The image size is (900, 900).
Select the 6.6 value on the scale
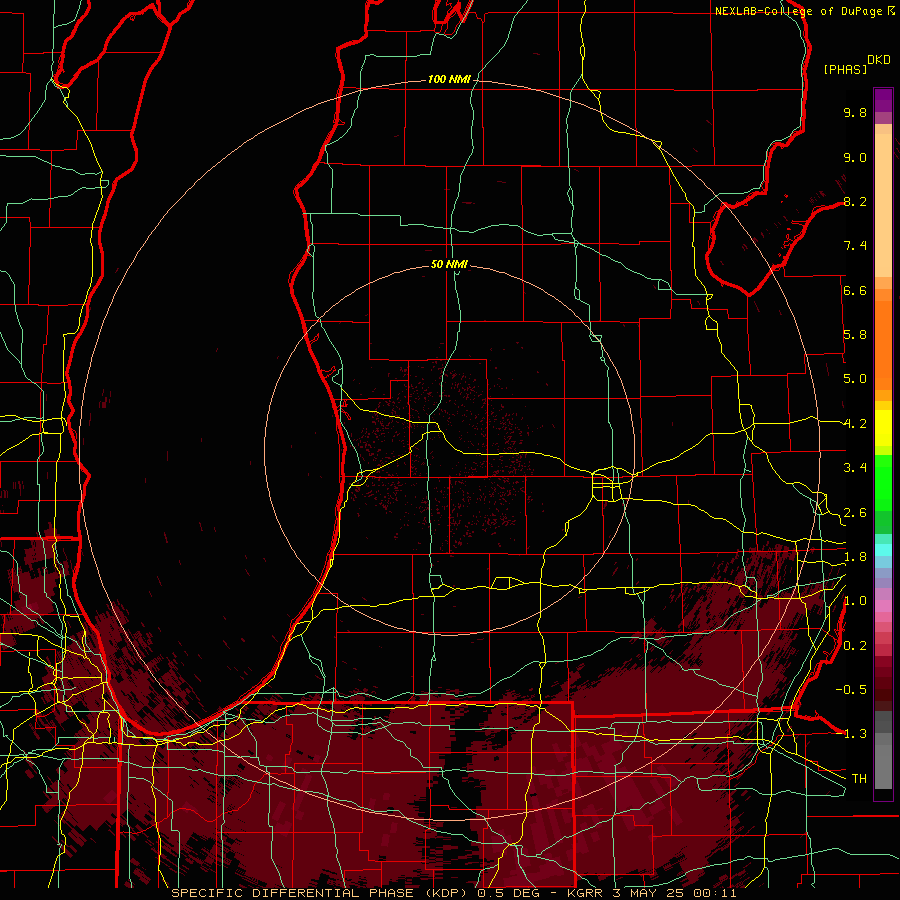[855, 290]
